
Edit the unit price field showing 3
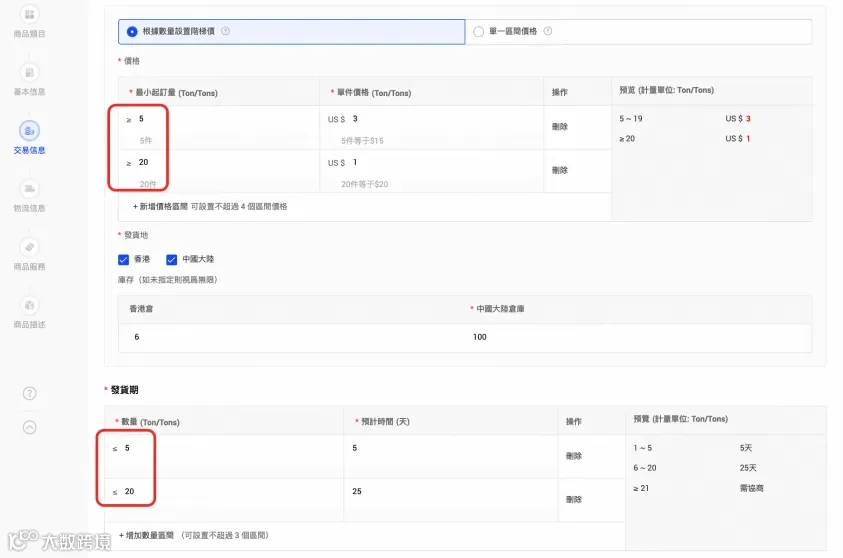(444, 119)
